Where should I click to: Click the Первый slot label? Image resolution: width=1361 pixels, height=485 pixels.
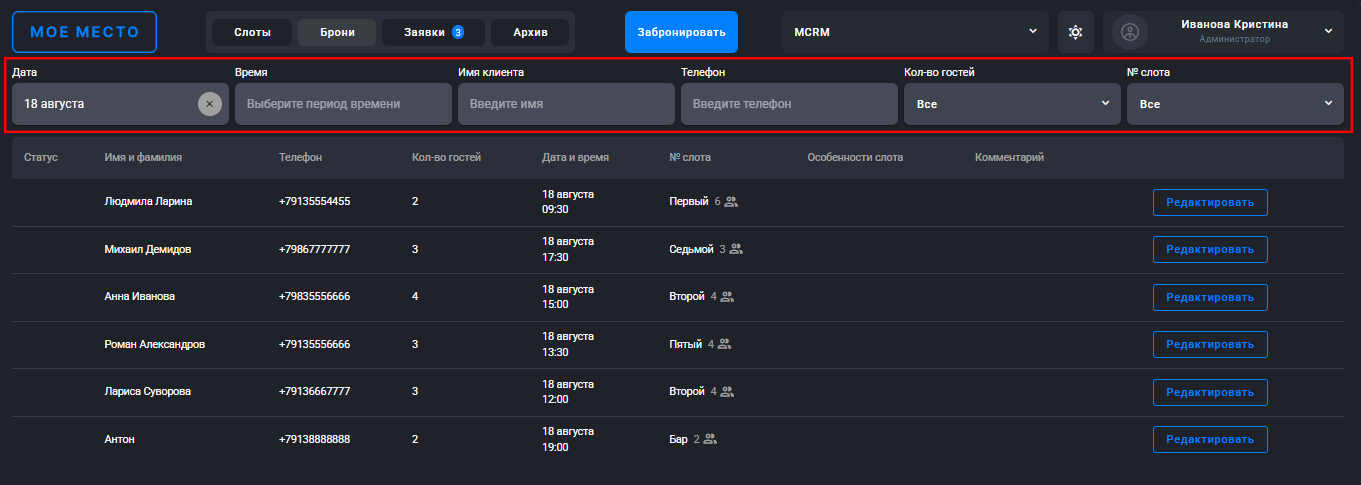(688, 201)
